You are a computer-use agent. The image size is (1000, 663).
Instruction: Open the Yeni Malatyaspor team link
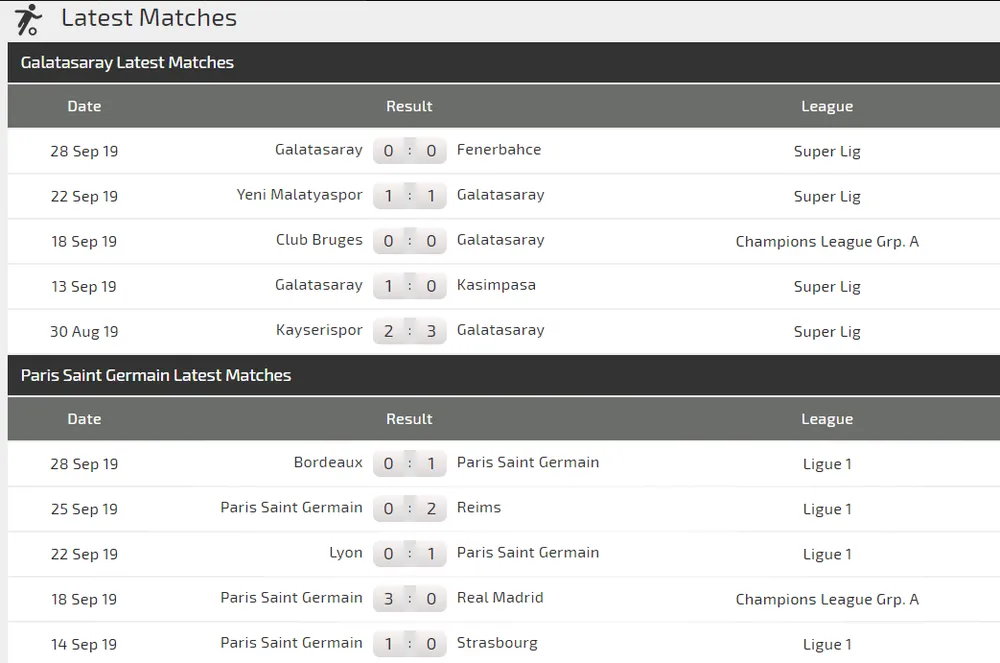tap(299, 195)
